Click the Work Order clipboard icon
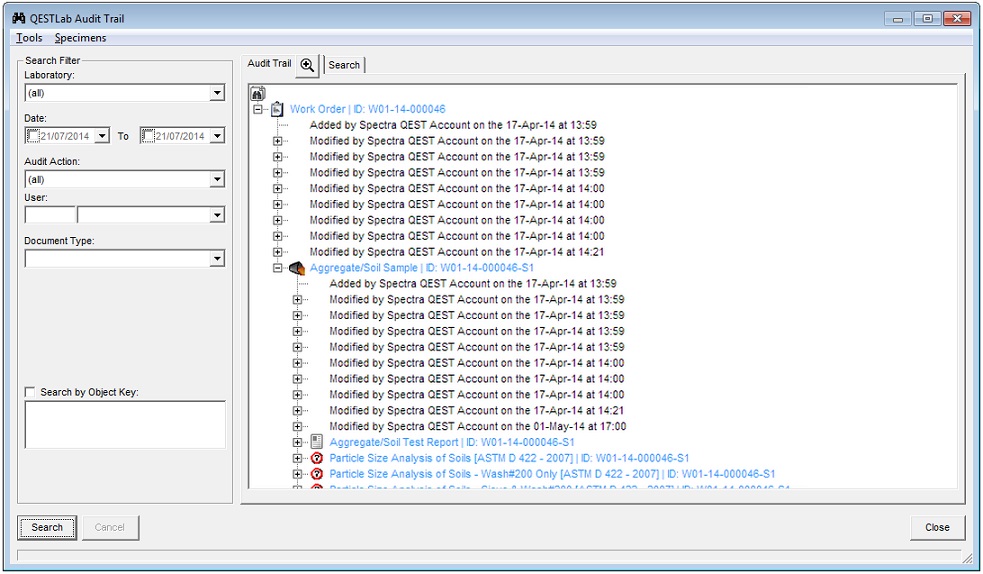The image size is (983, 574). pos(277,109)
